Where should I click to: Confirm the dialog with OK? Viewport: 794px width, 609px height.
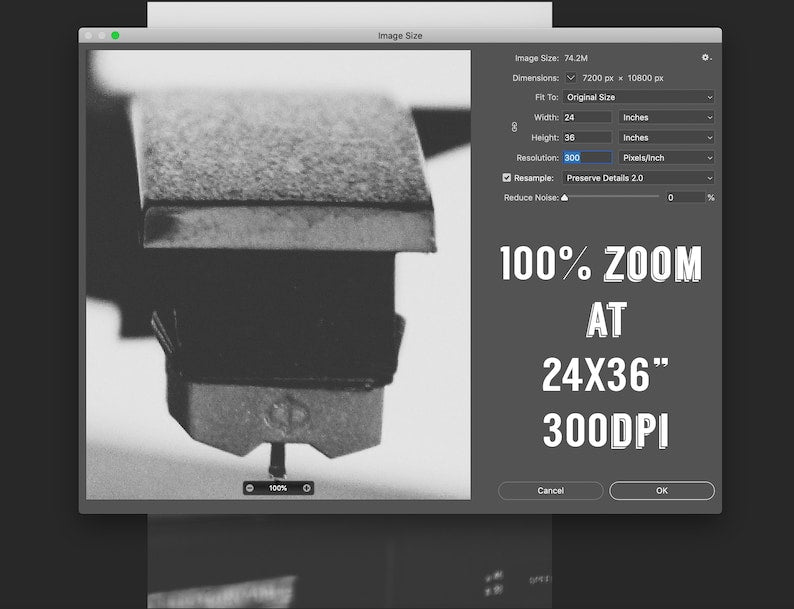pyautogui.click(x=661, y=491)
